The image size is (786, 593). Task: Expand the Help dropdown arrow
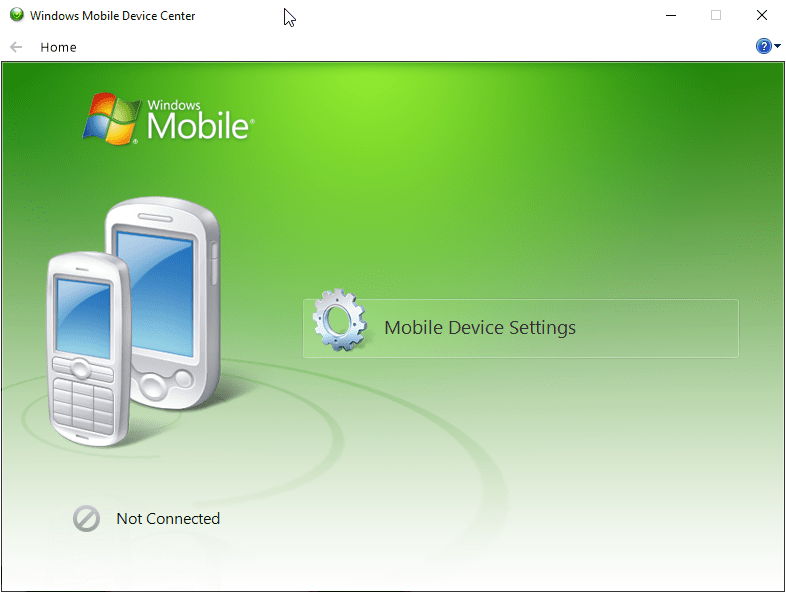pyautogui.click(x=777, y=46)
